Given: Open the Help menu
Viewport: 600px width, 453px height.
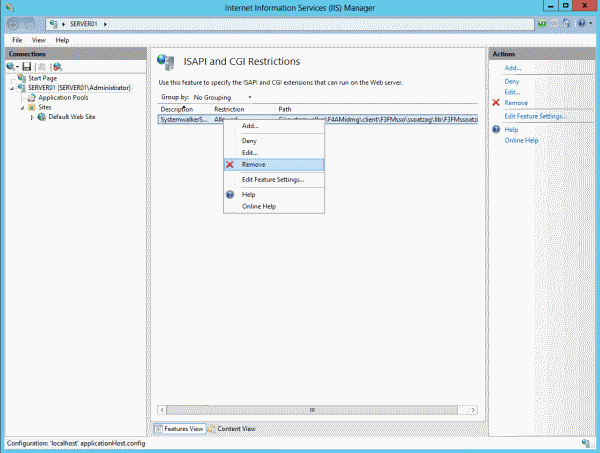Looking at the screenshot, I should pyautogui.click(x=62, y=40).
